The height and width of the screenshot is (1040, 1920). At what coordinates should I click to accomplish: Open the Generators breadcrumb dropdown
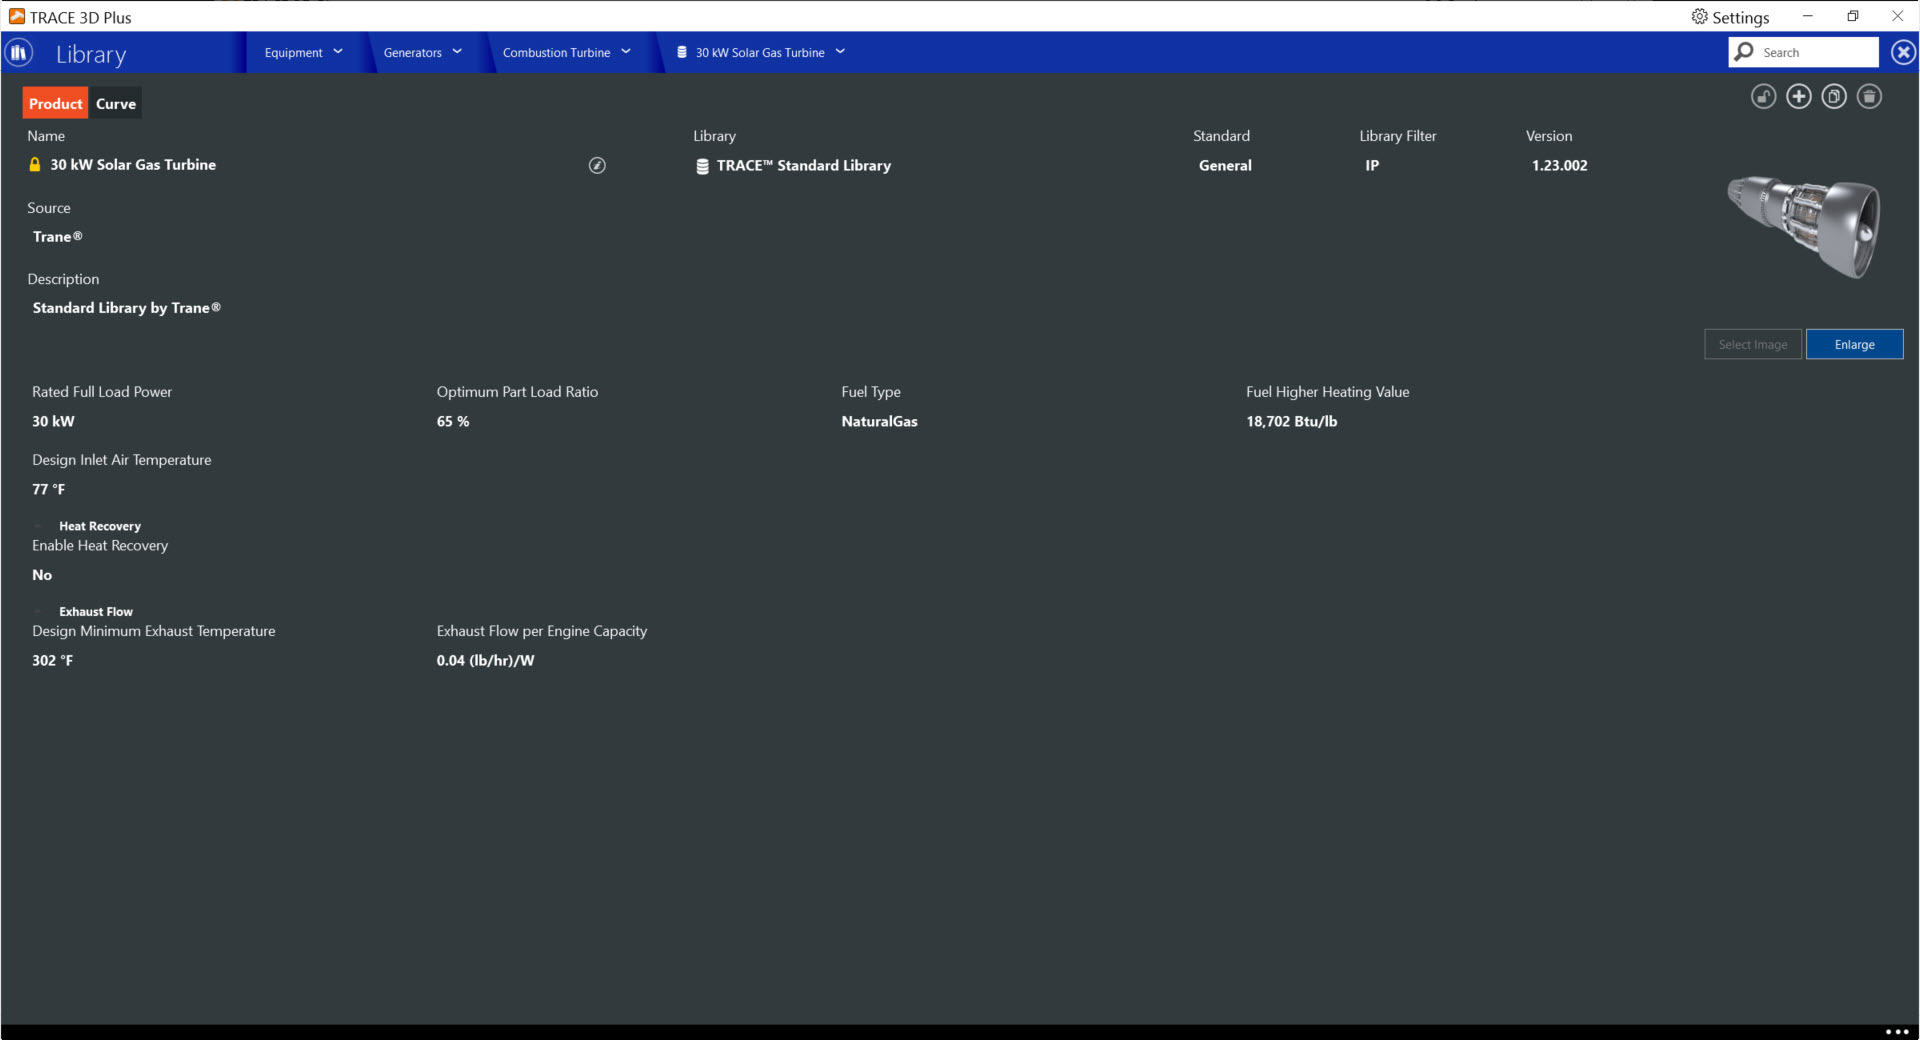[423, 52]
